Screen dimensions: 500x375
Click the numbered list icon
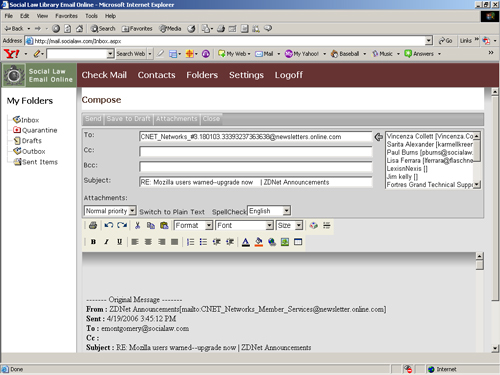tap(190, 242)
